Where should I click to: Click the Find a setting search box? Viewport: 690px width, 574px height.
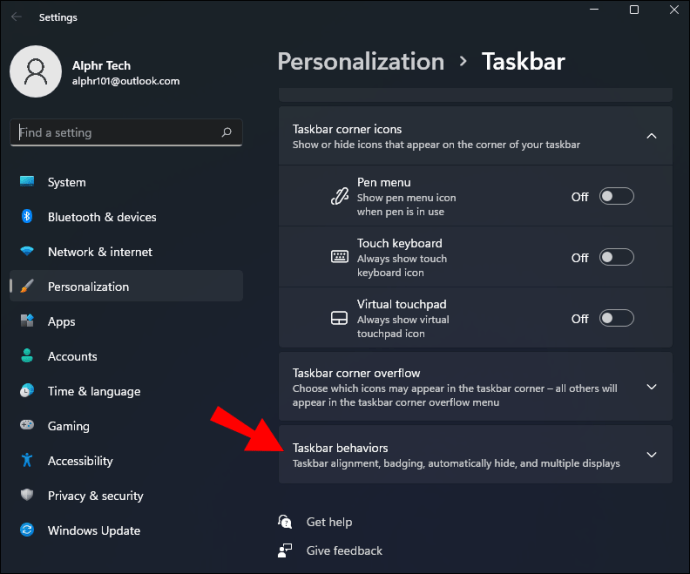115,132
